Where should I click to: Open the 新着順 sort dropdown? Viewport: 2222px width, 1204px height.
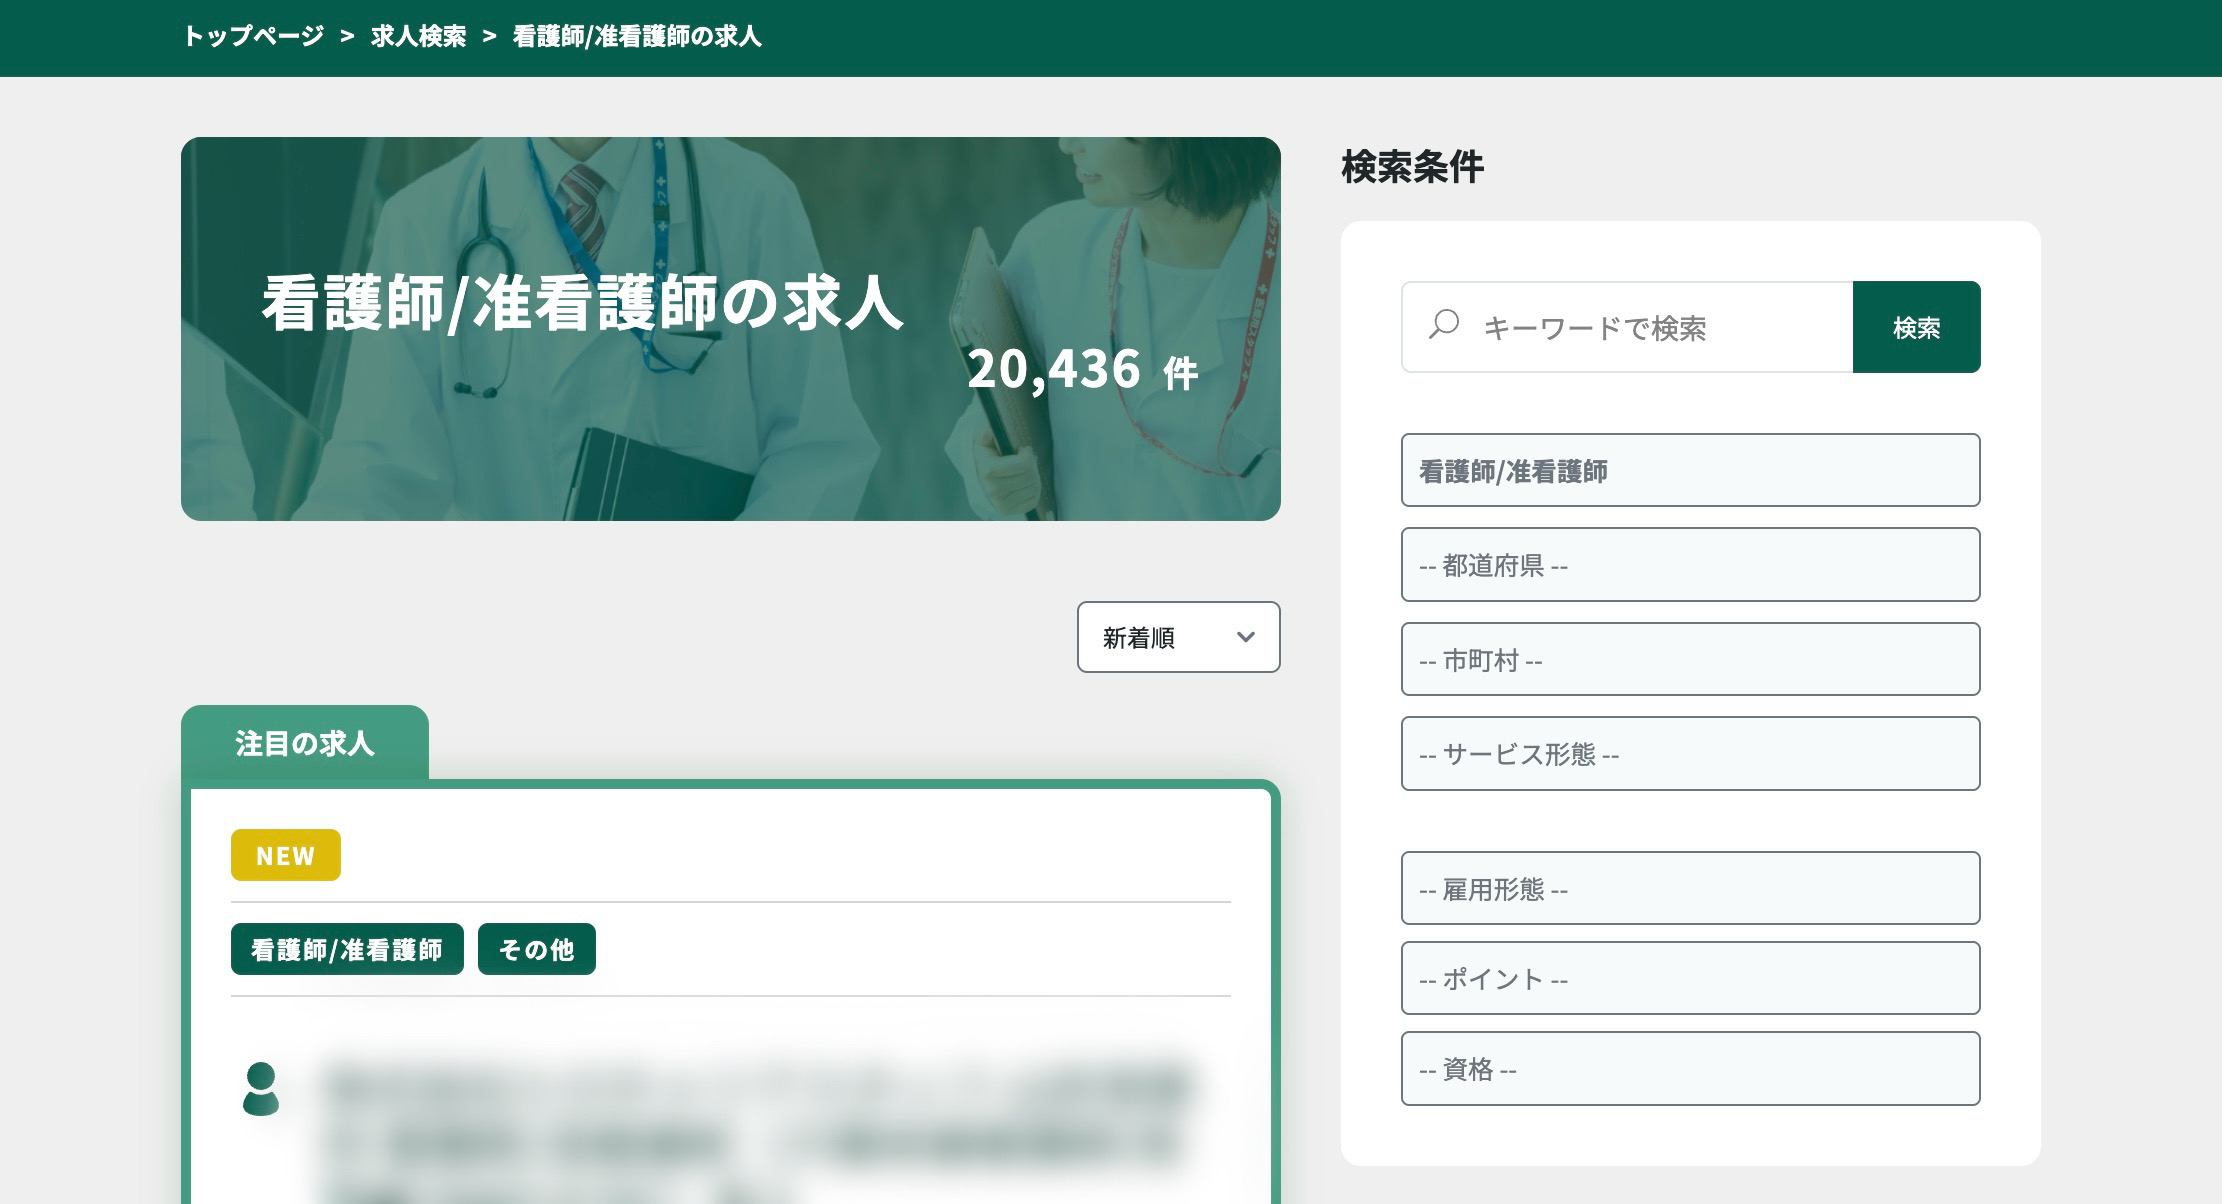[x=1177, y=637]
